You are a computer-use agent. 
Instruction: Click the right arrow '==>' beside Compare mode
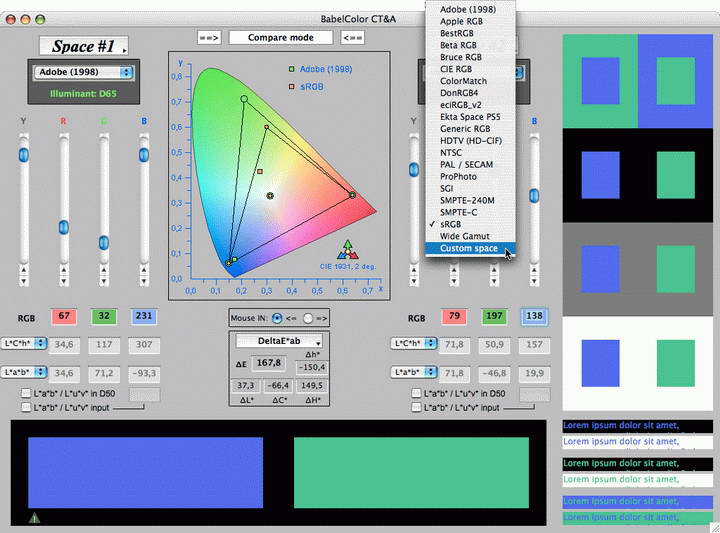pyautogui.click(x=209, y=38)
